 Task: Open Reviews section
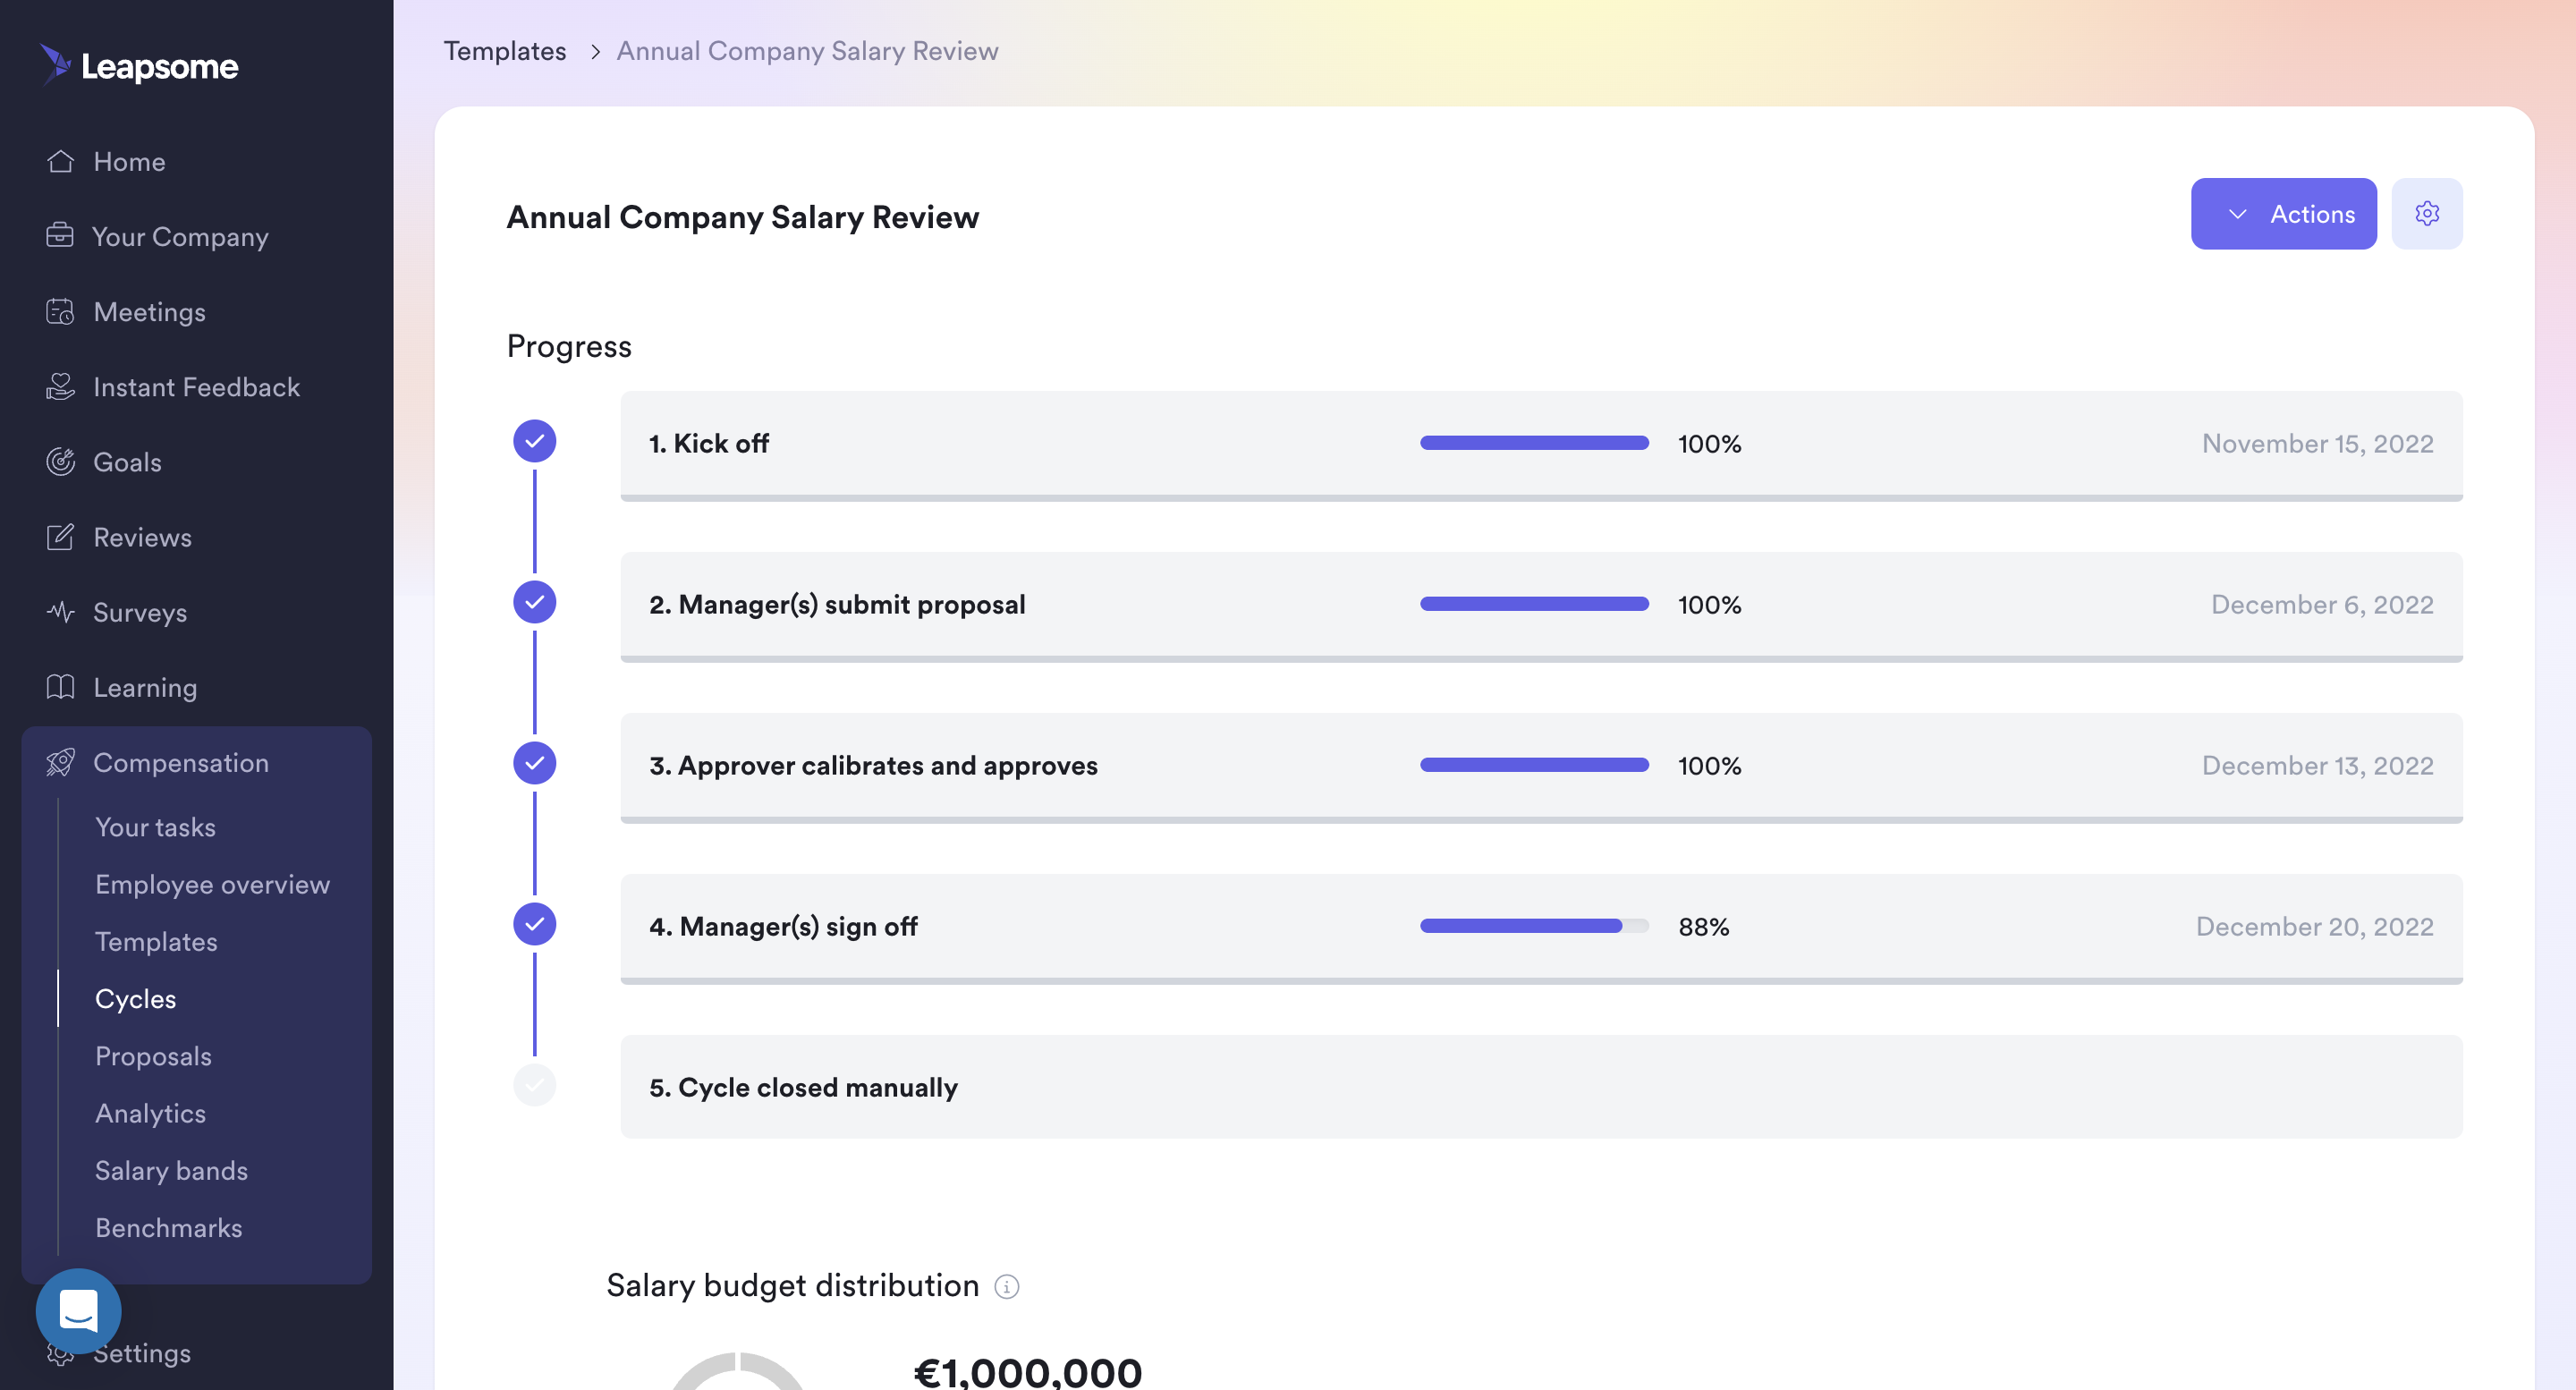click(142, 536)
